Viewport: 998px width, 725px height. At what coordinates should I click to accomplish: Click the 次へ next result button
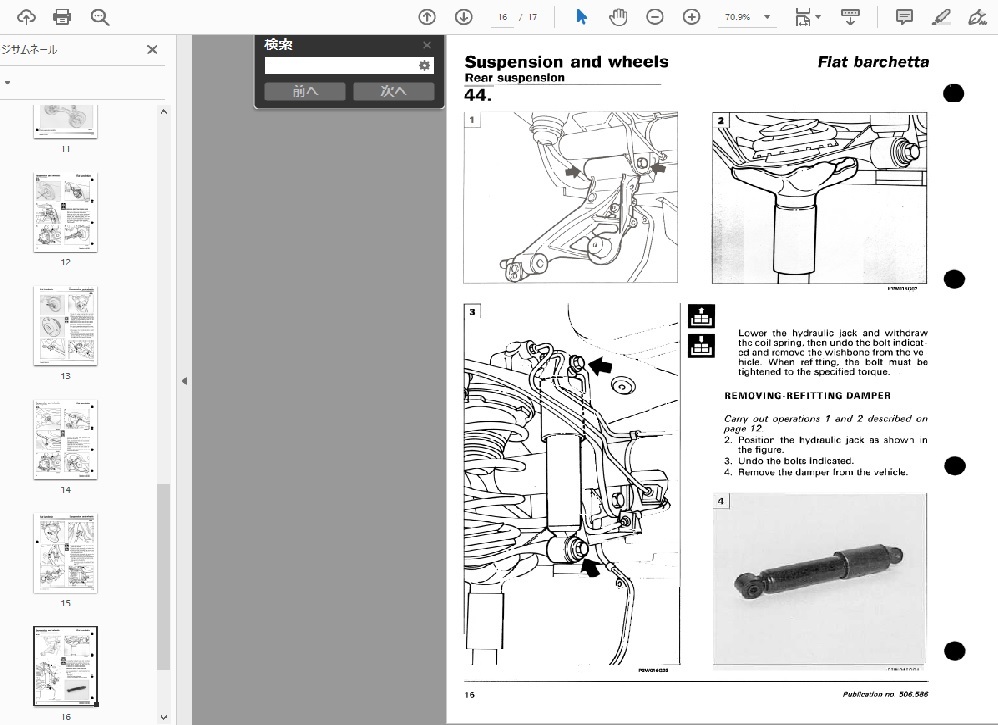tap(394, 91)
